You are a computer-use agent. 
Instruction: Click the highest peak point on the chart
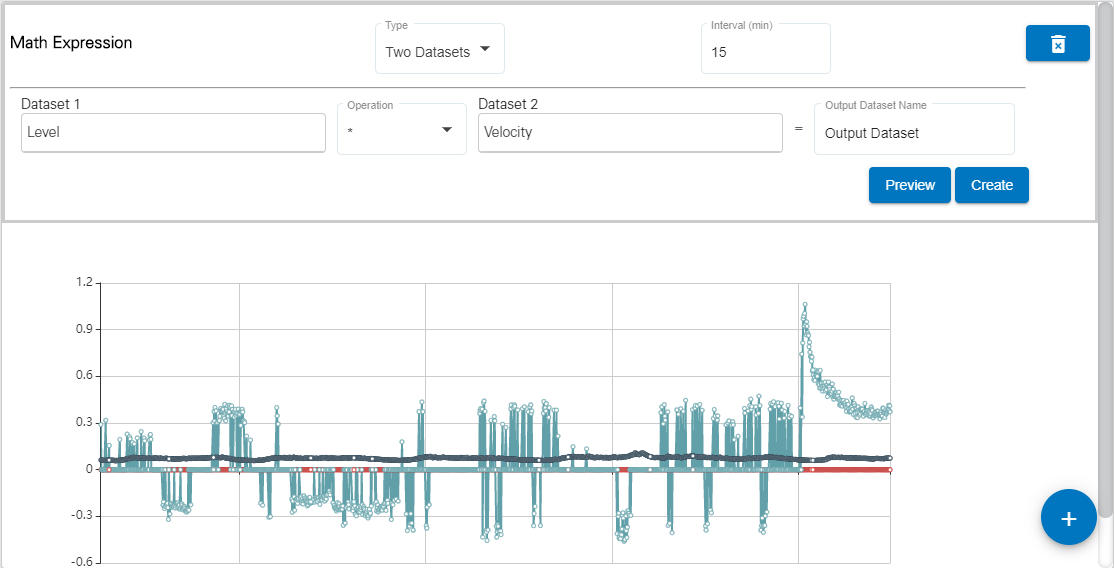805,305
